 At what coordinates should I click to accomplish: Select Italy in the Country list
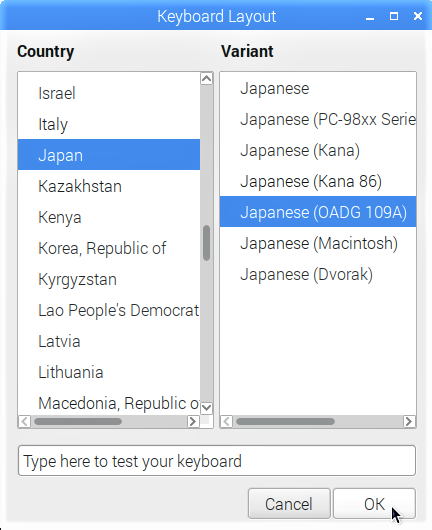click(x=109, y=124)
